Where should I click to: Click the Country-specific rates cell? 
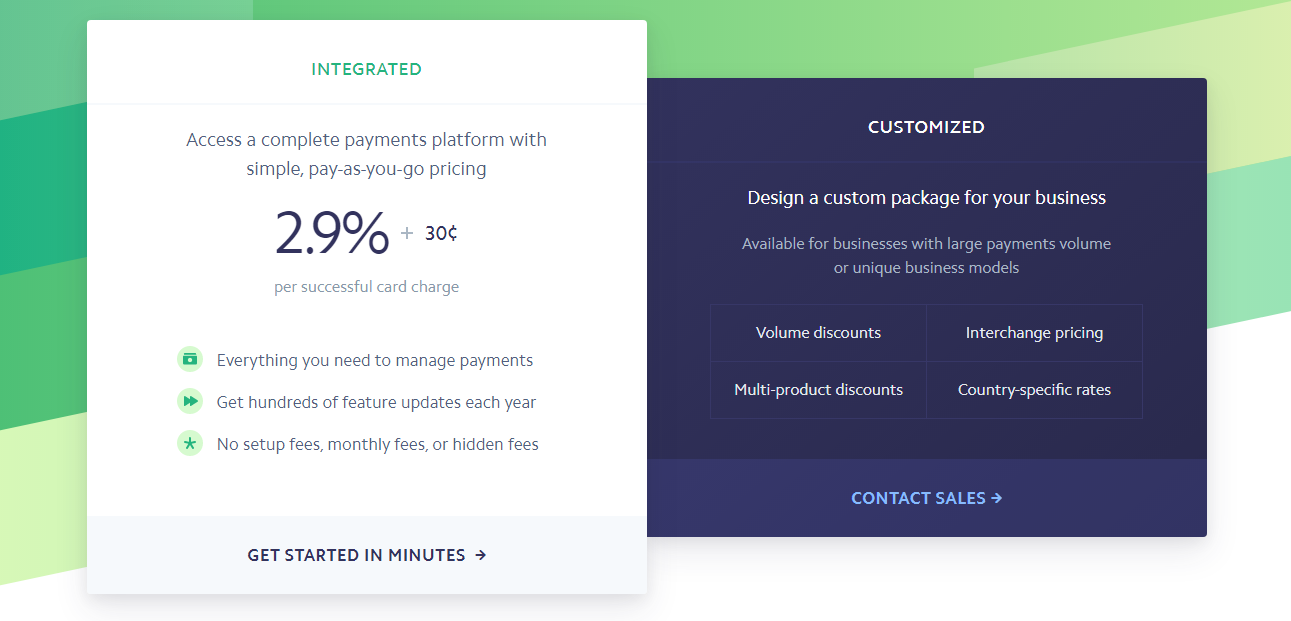point(1034,390)
